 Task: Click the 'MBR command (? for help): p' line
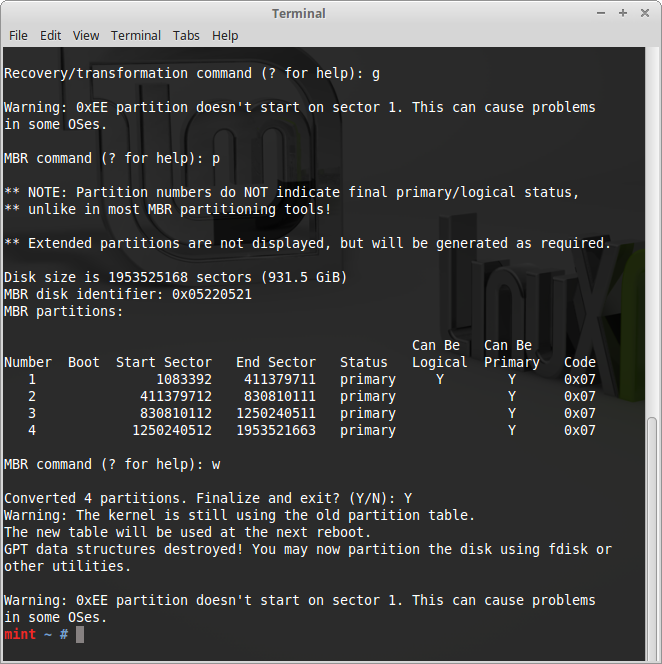(x=112, y=159)
